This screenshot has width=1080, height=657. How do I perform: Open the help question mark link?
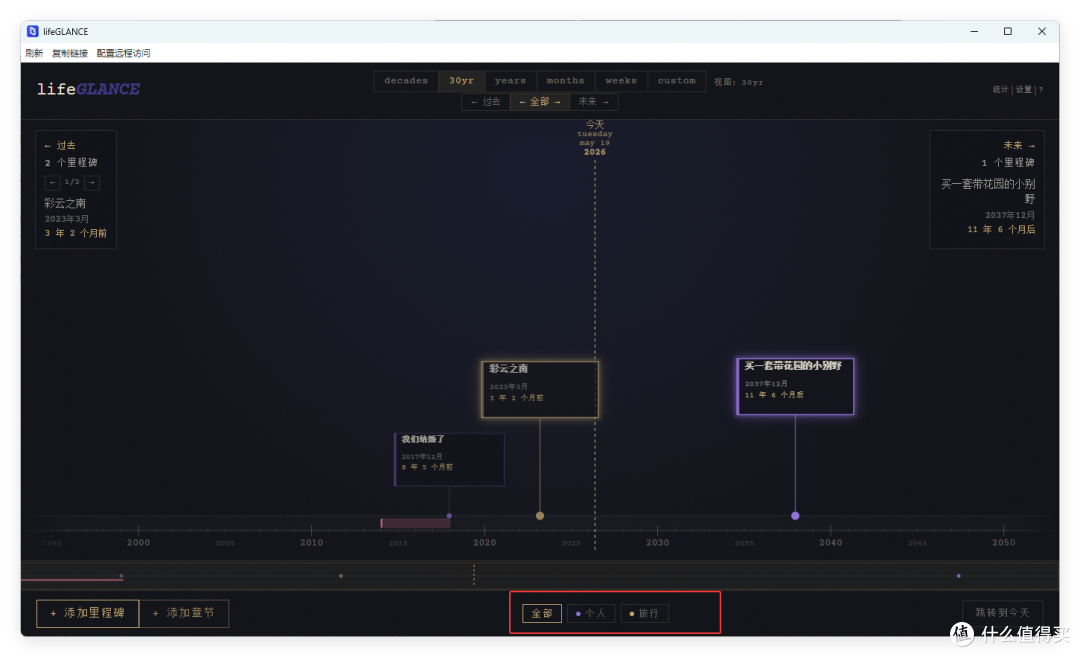pos(1041,90)
